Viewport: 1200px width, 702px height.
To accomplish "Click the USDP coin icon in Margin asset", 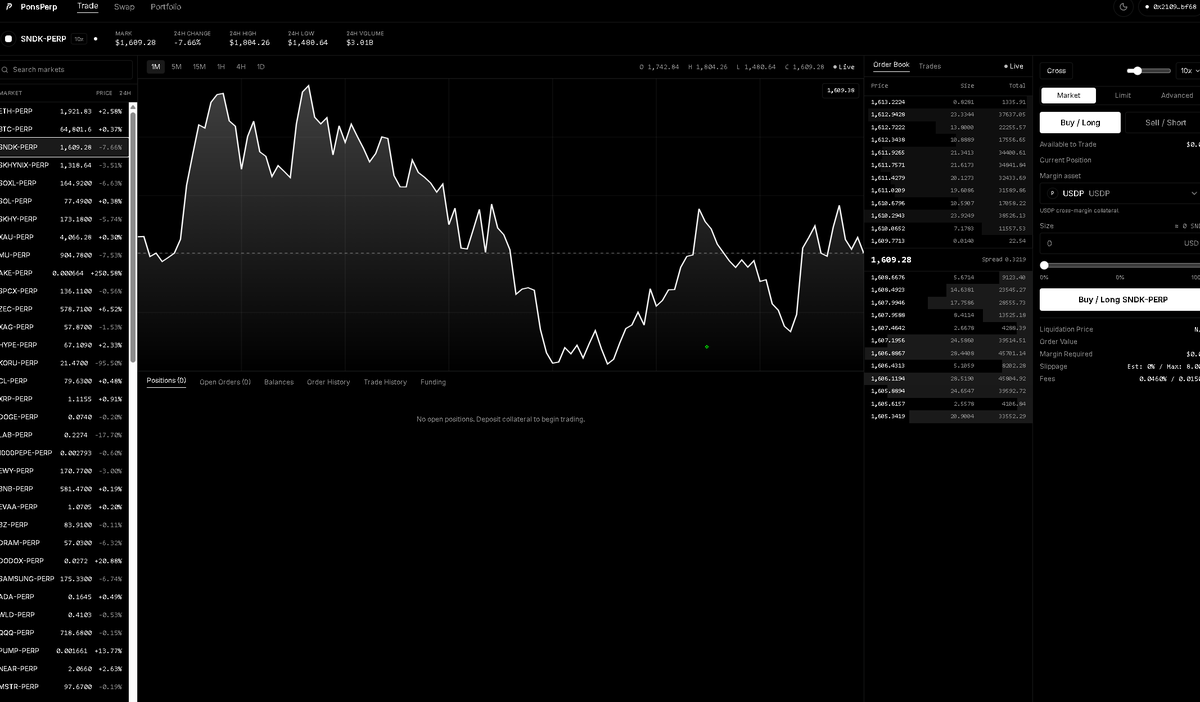I will [1052, 193].
